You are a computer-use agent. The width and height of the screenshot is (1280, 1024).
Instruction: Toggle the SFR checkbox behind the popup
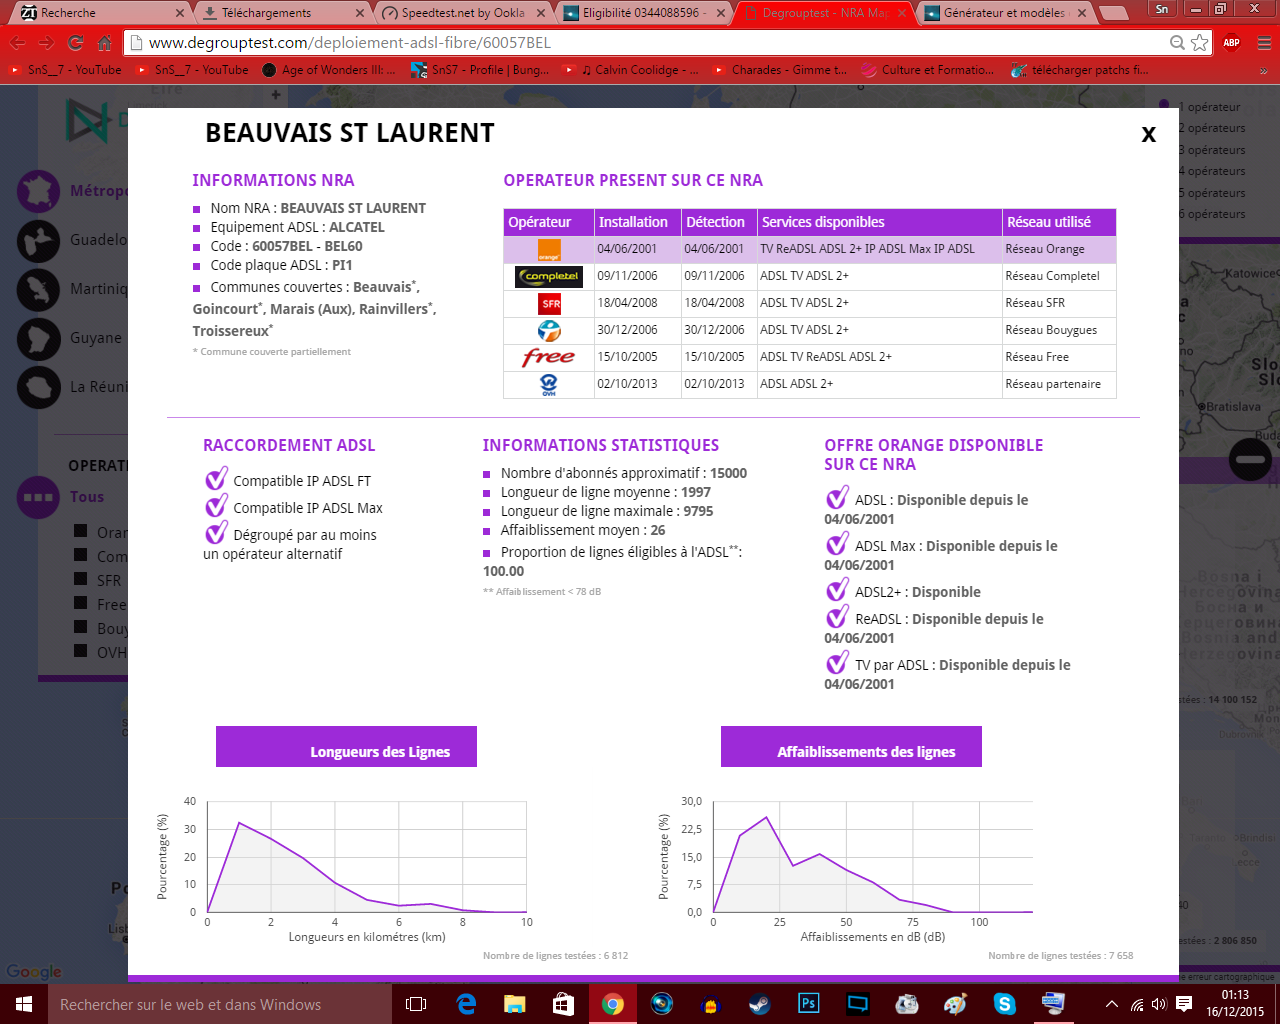pos(81,579)
